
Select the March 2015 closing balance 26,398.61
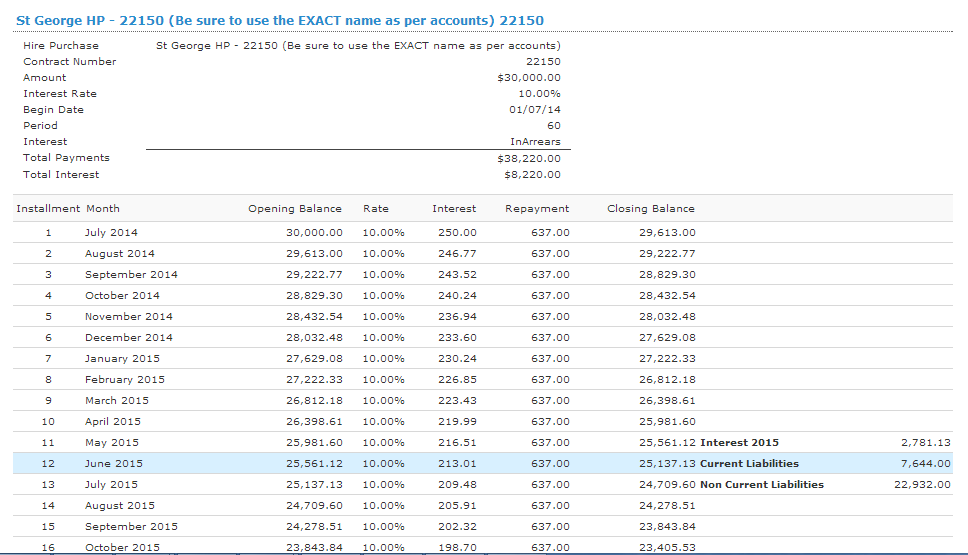point(667,401)
